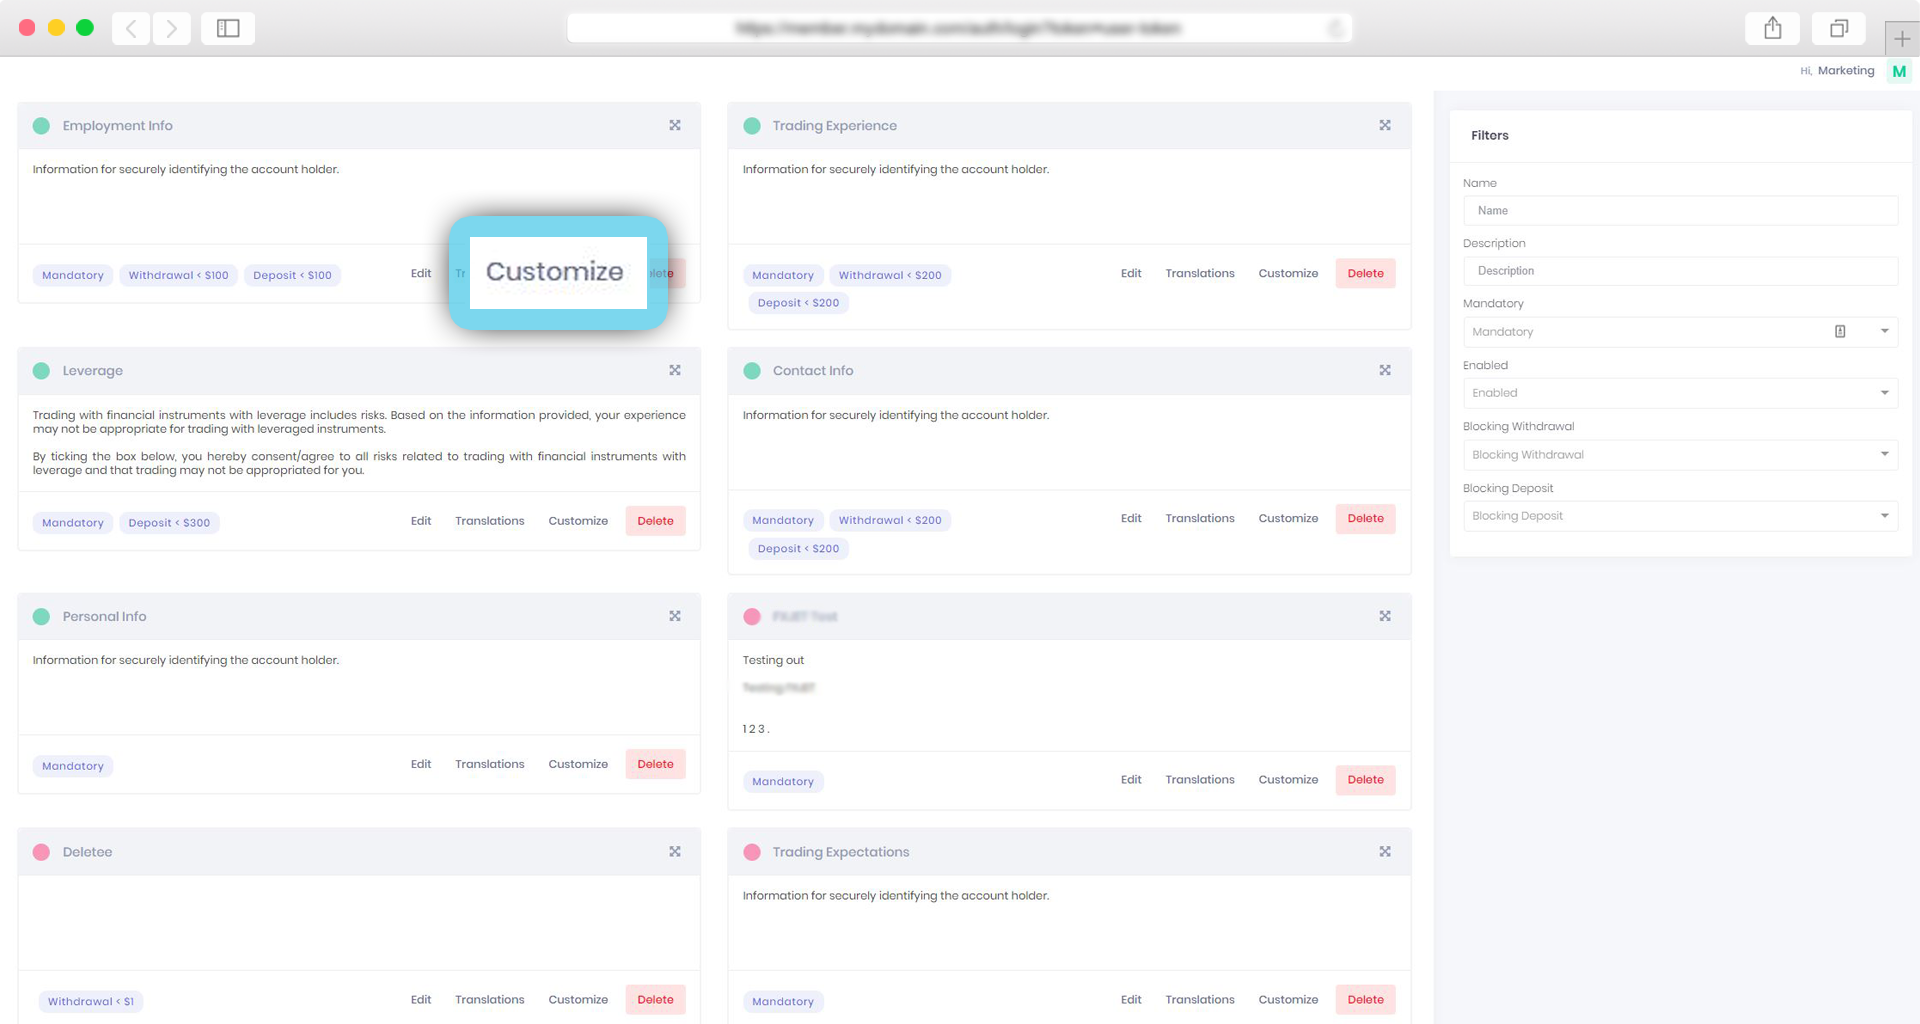
Task: Toggle Personal Info green status dot
Action: coord(41,617)
